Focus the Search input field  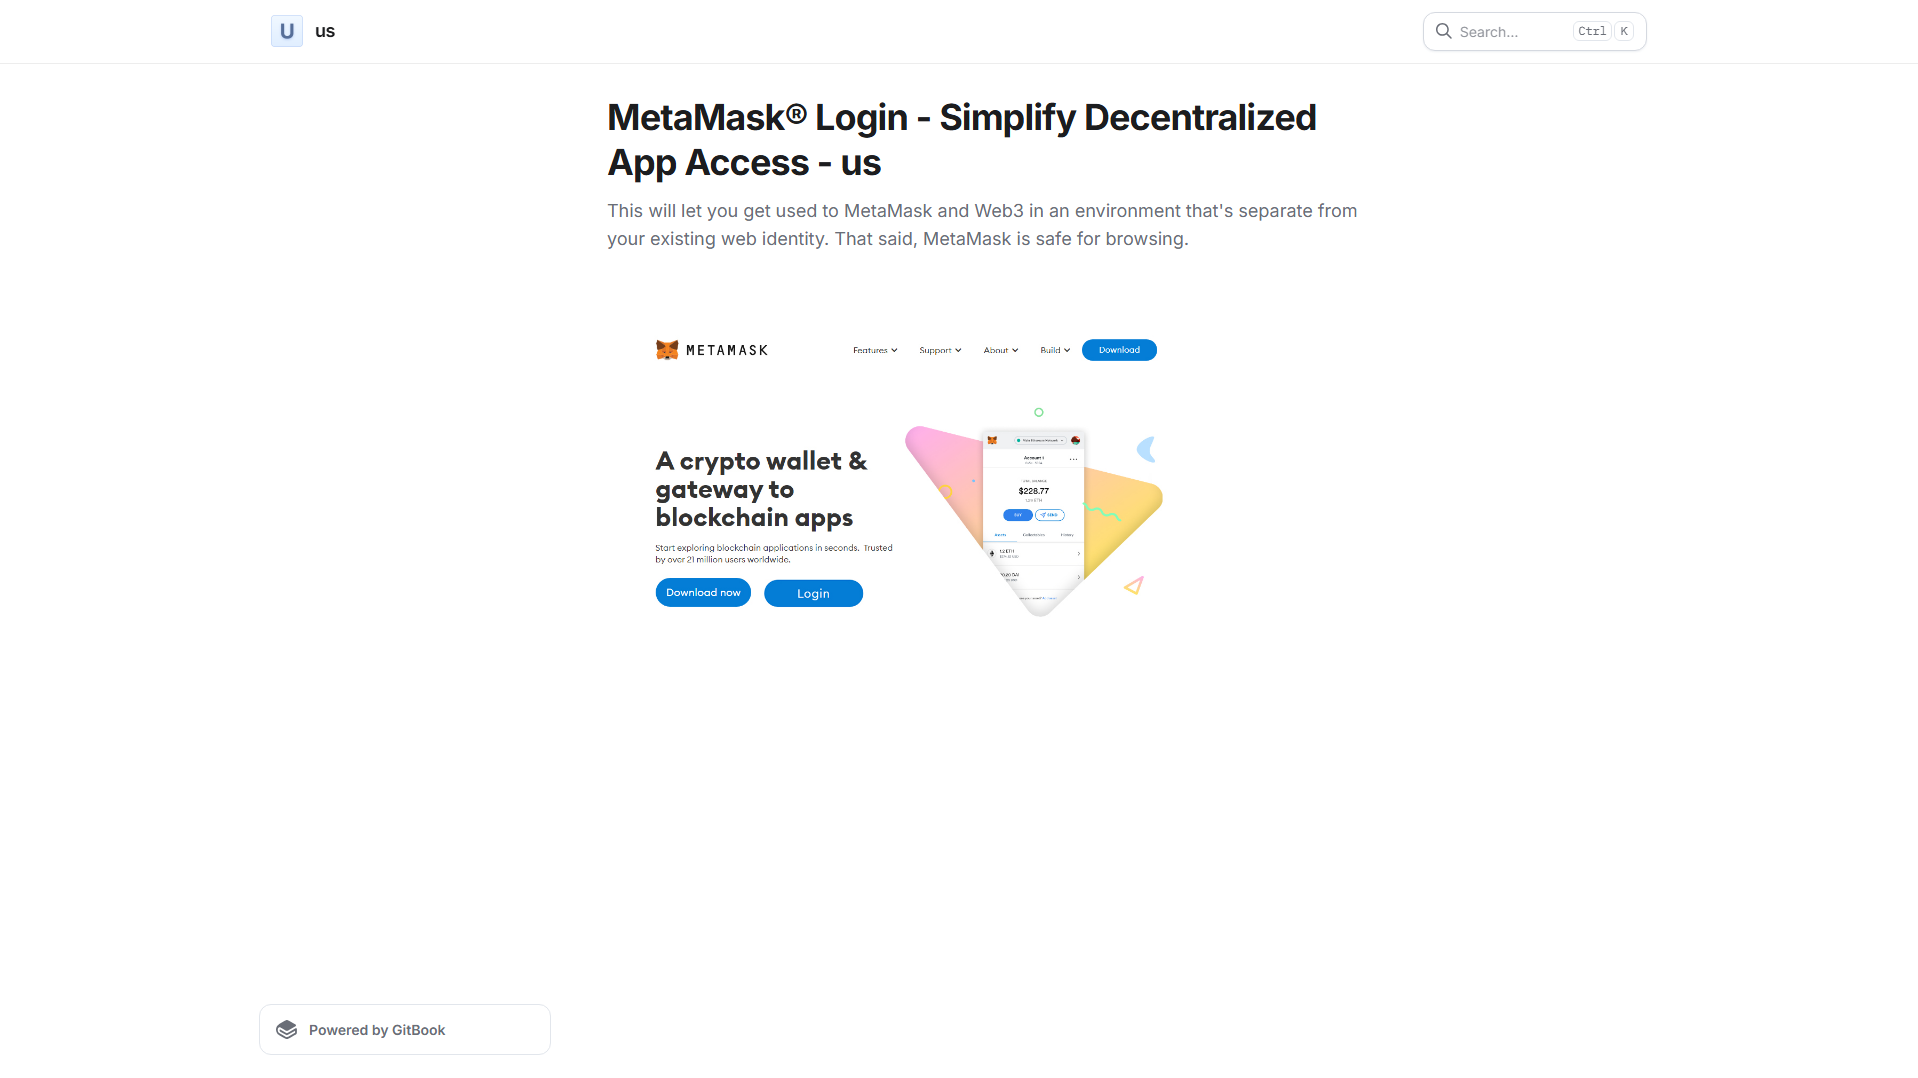pos(1534,31)
